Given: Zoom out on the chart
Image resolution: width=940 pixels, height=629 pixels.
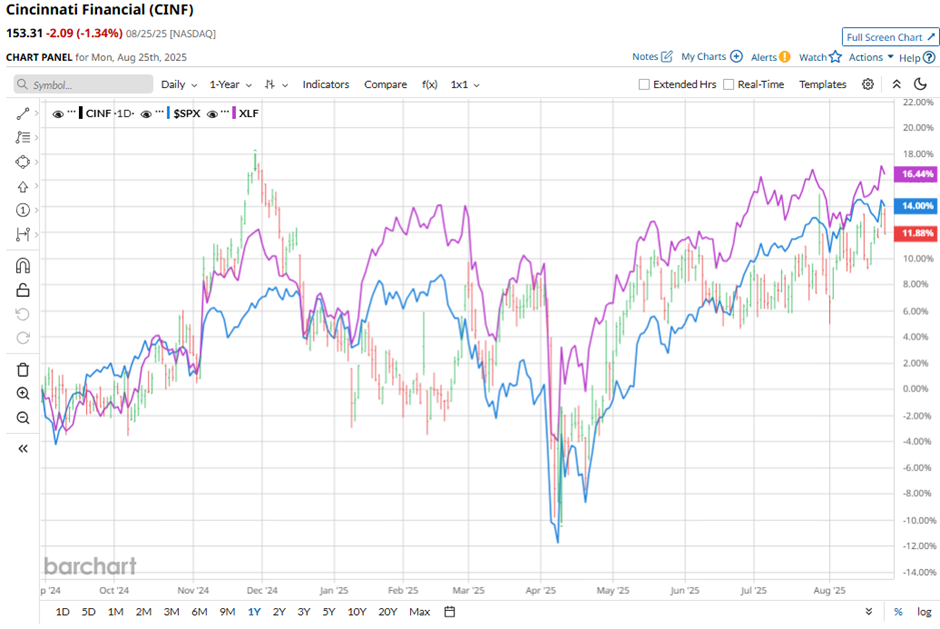Looking at the screenshot, I should pyautogui.click(x=23, y=418).
